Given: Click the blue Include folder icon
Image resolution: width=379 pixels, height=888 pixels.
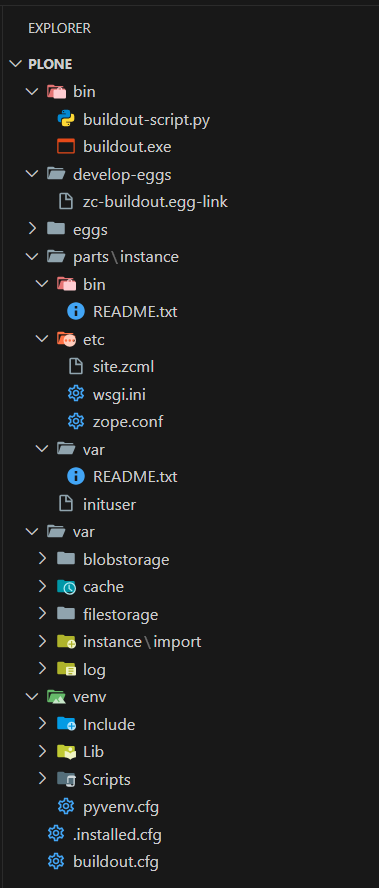Looking at the screenshot, I should coord(66,724).
